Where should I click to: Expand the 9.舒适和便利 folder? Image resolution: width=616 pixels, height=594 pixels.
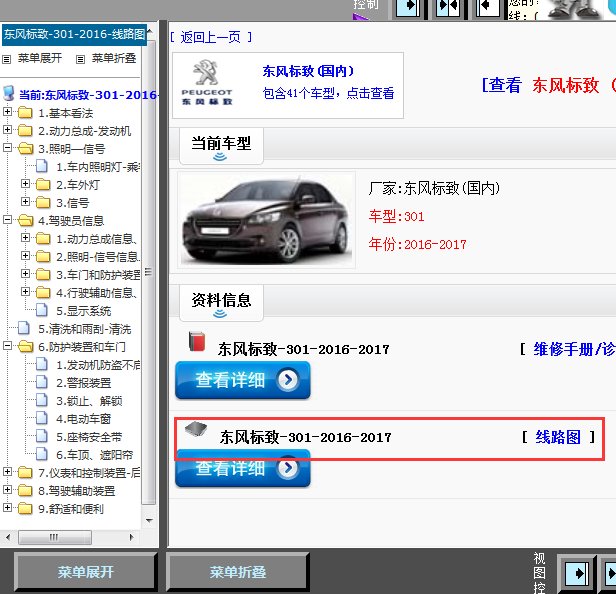[x=7, y=508]
